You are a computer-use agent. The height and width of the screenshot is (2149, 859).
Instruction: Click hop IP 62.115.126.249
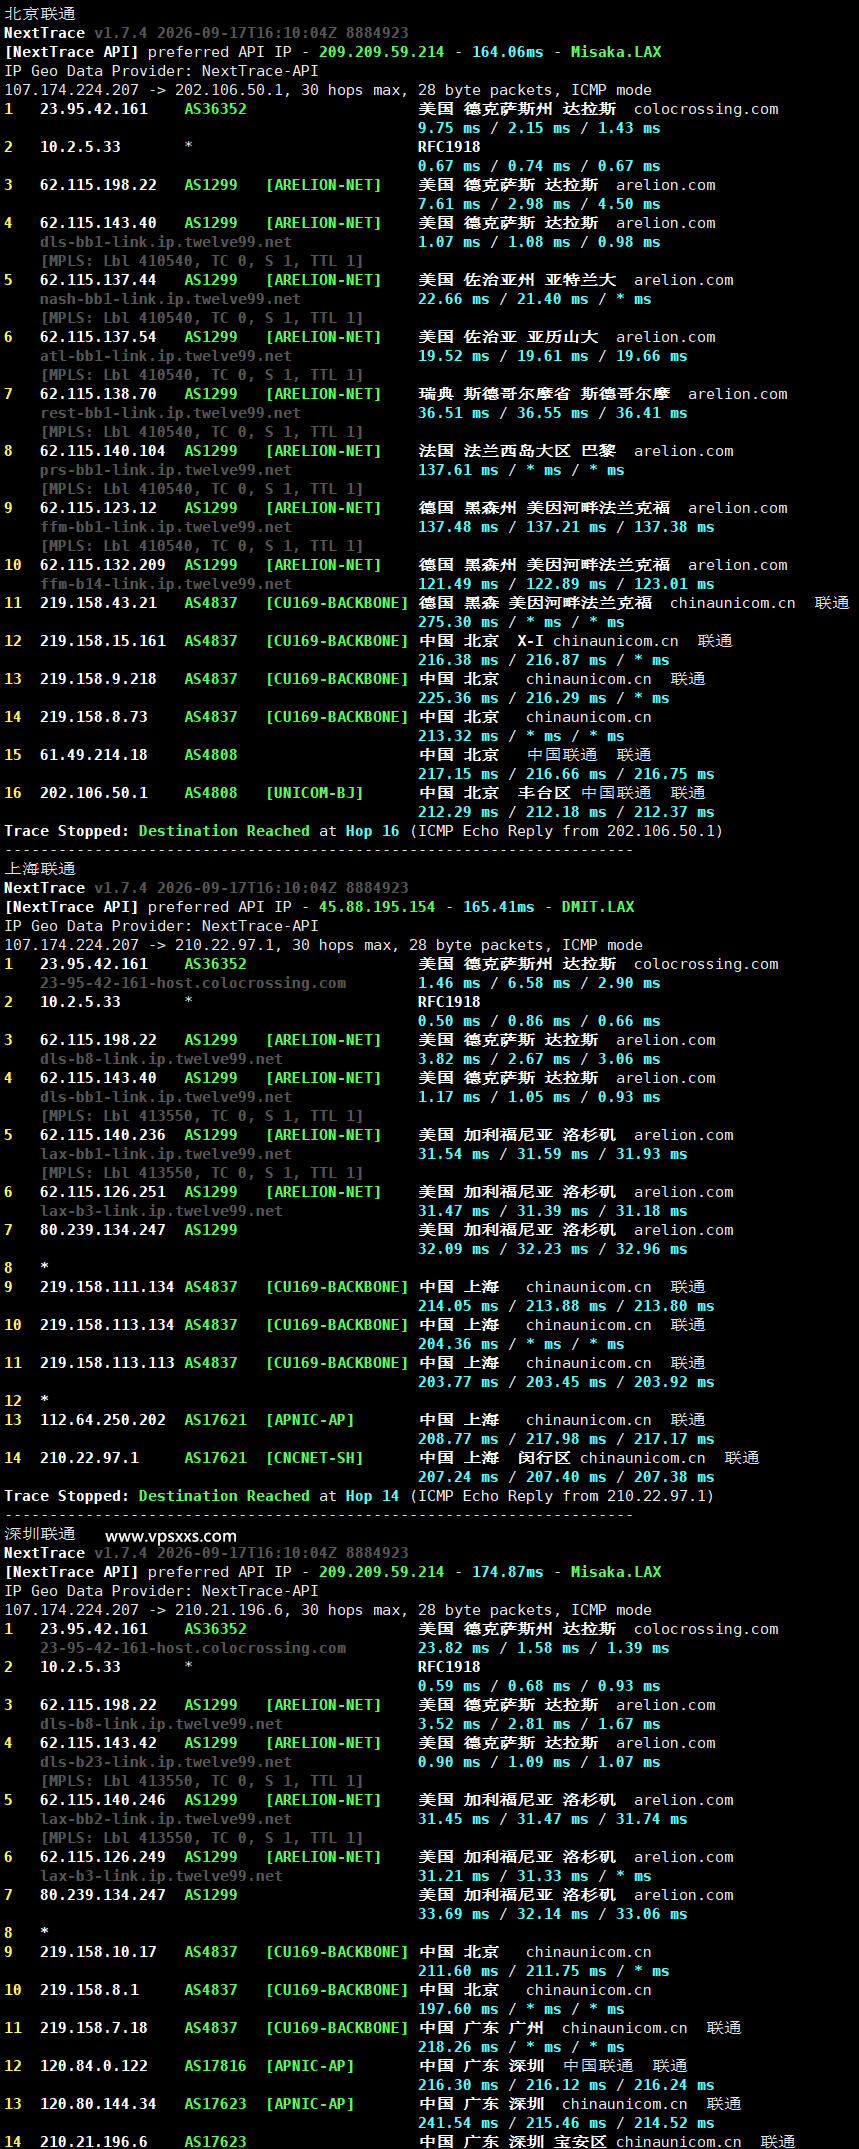pos(103,1857)
